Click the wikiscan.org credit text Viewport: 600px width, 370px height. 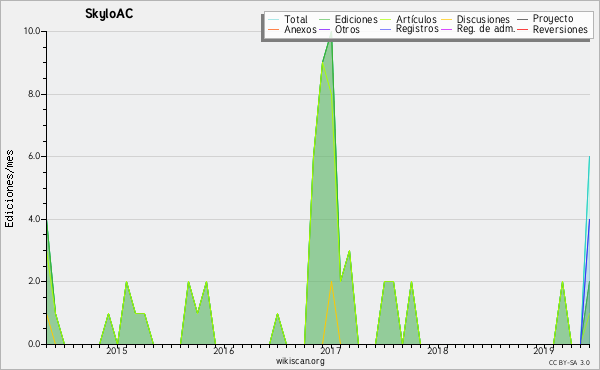[x=300, y=361]
